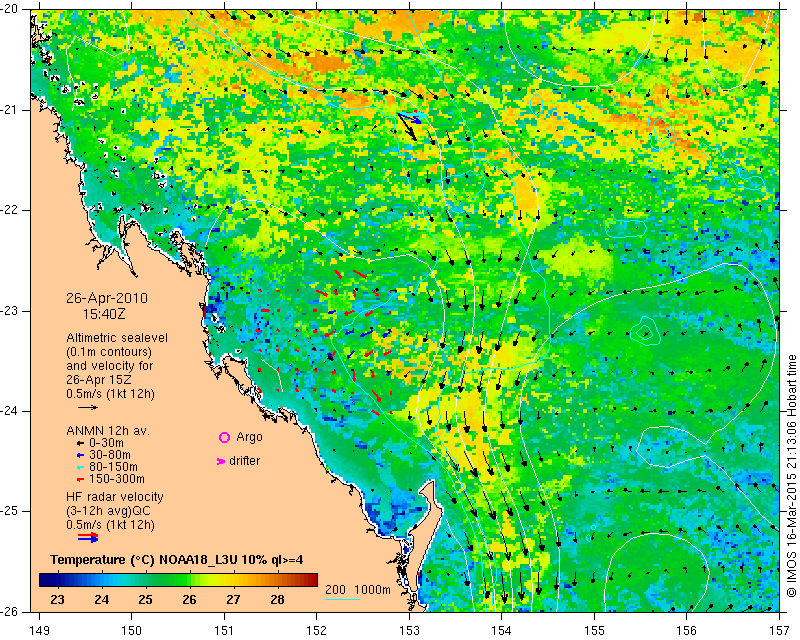Click the blue 30-80m arrow legend icon
The image size is (800, 640).
[80, 455]
